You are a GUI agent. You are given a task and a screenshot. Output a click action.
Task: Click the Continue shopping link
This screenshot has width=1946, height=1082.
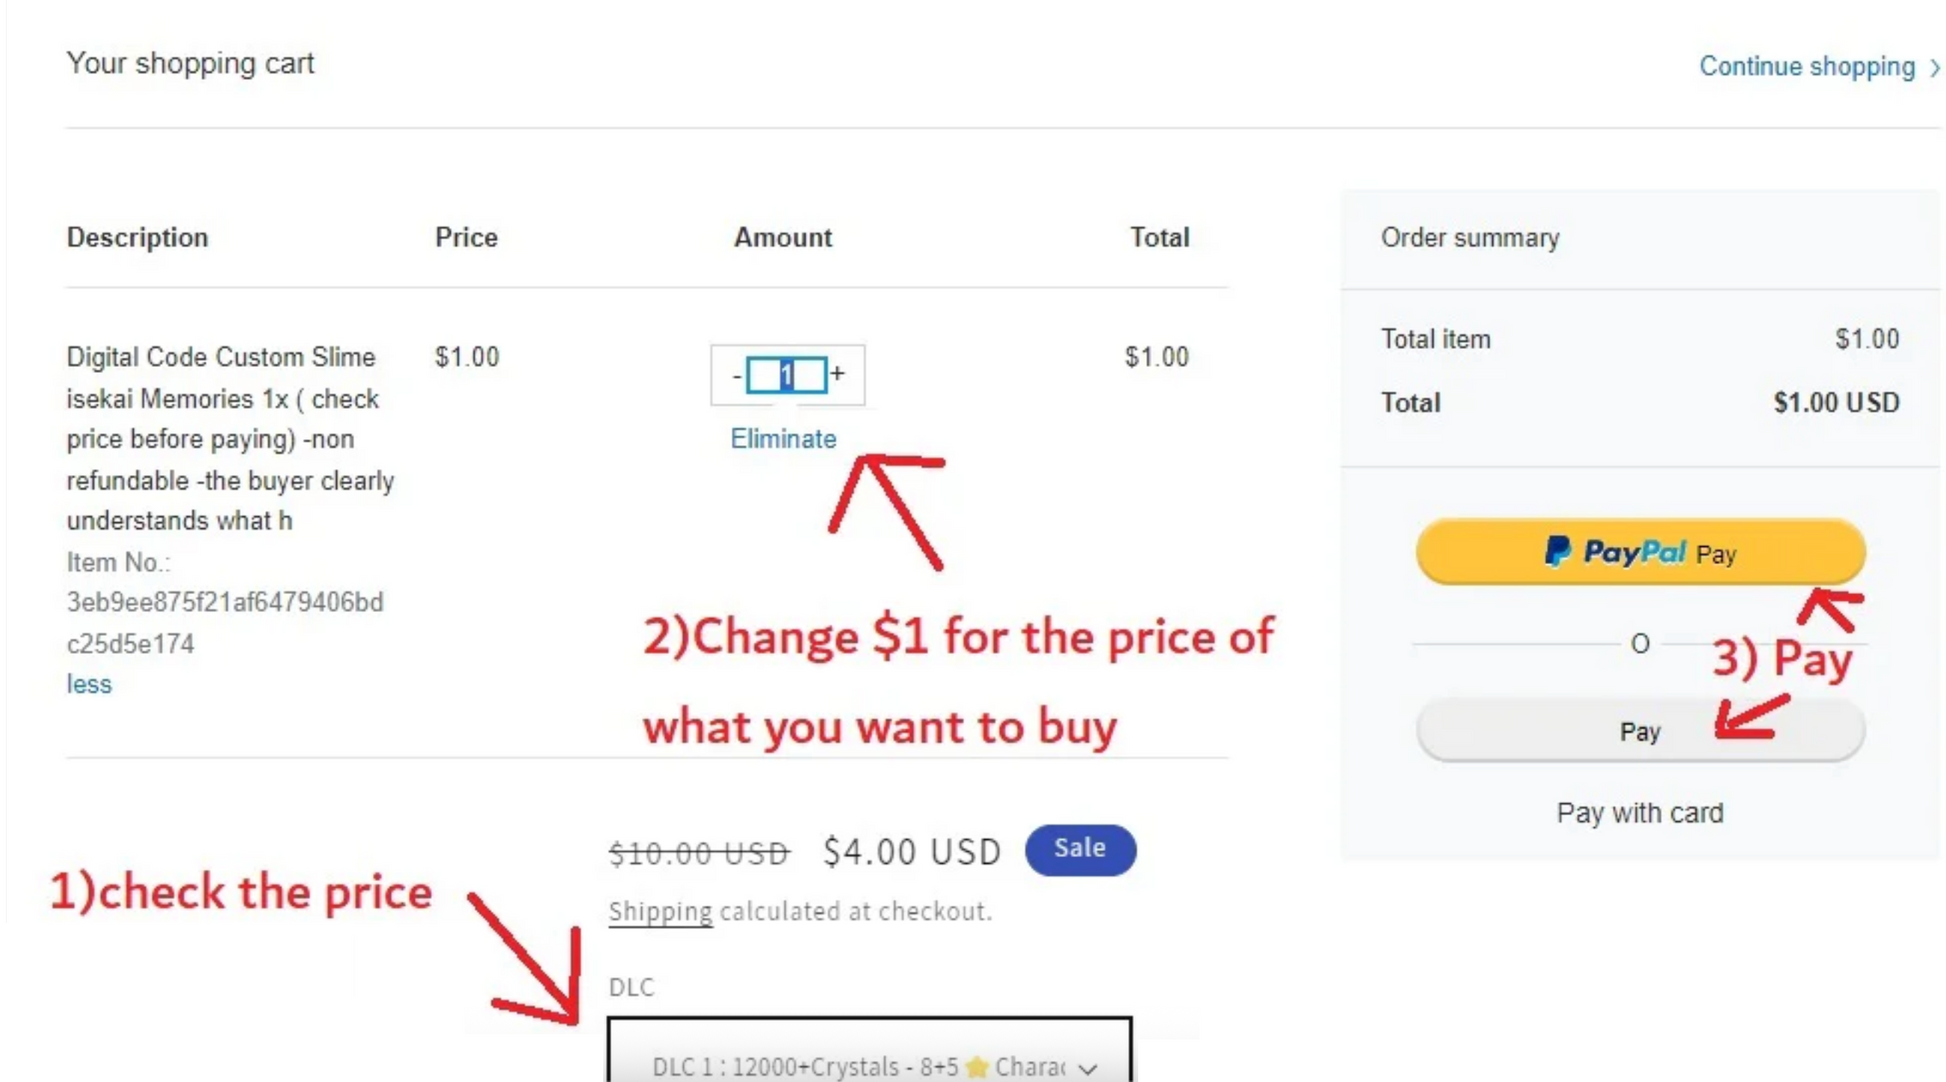1806,66
